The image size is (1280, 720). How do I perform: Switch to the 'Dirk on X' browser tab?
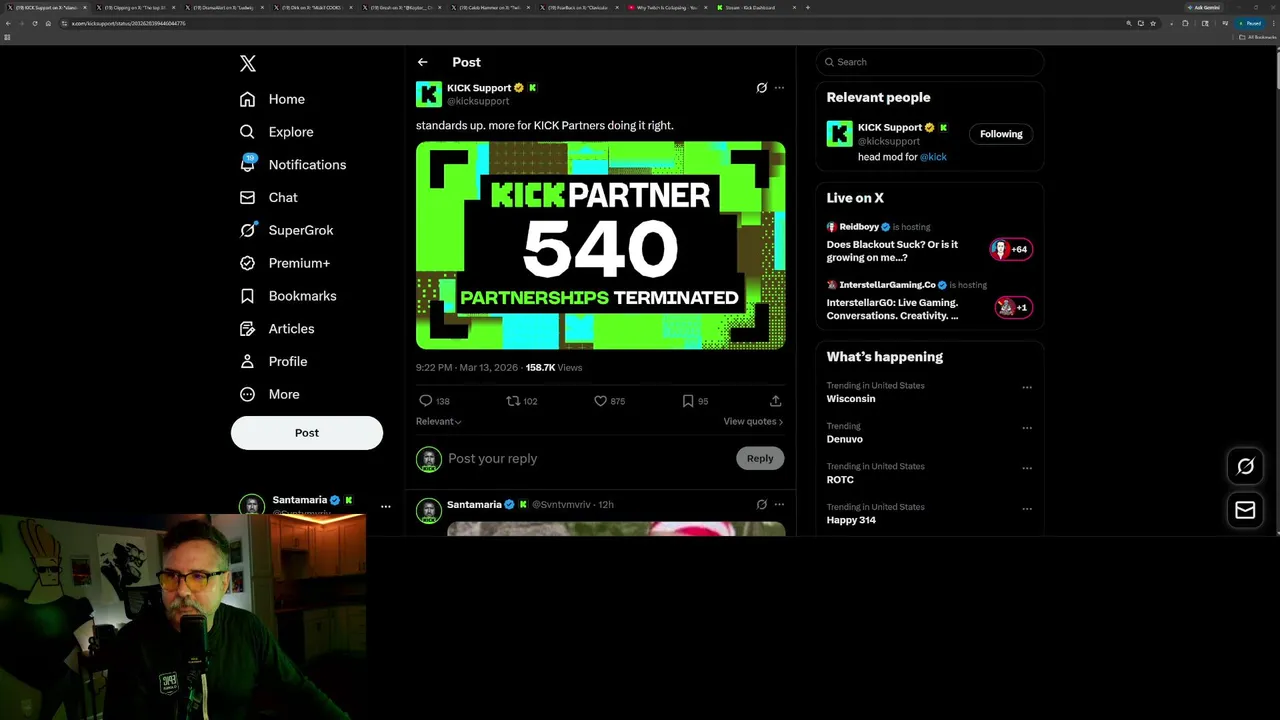coord(313,7)
